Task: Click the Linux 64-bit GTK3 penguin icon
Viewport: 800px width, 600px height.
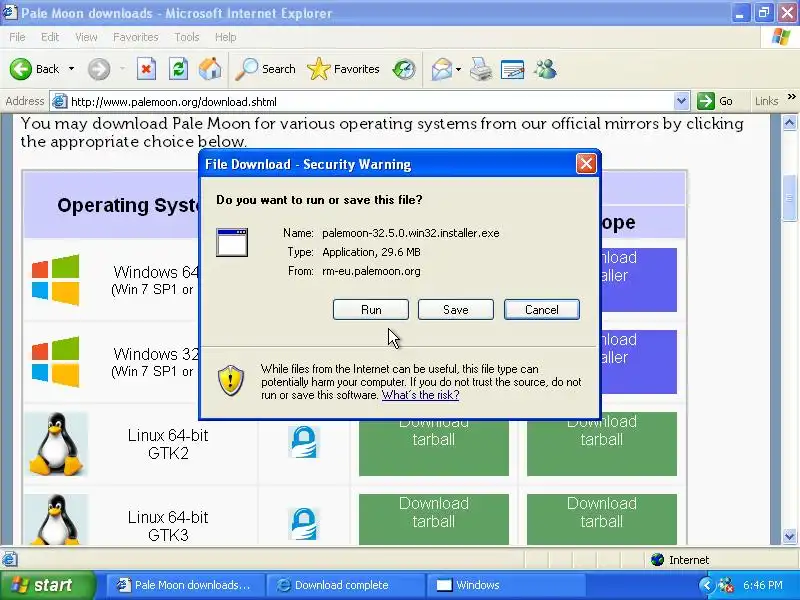Action: pyautogui.click(x=56, y=519)
